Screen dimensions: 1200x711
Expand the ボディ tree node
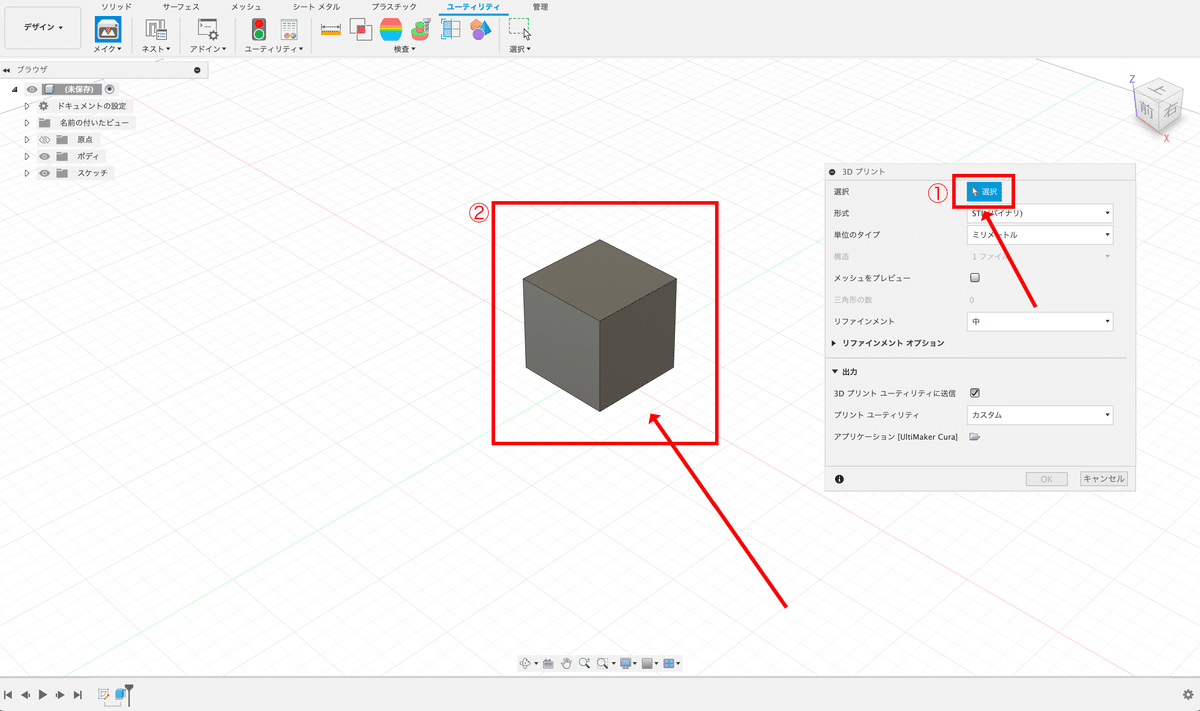coord(28,157)
